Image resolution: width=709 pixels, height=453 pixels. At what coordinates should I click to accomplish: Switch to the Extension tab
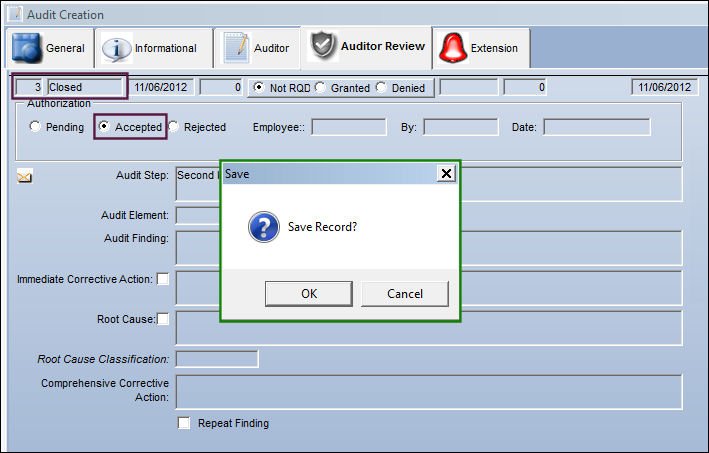(481, 48)
